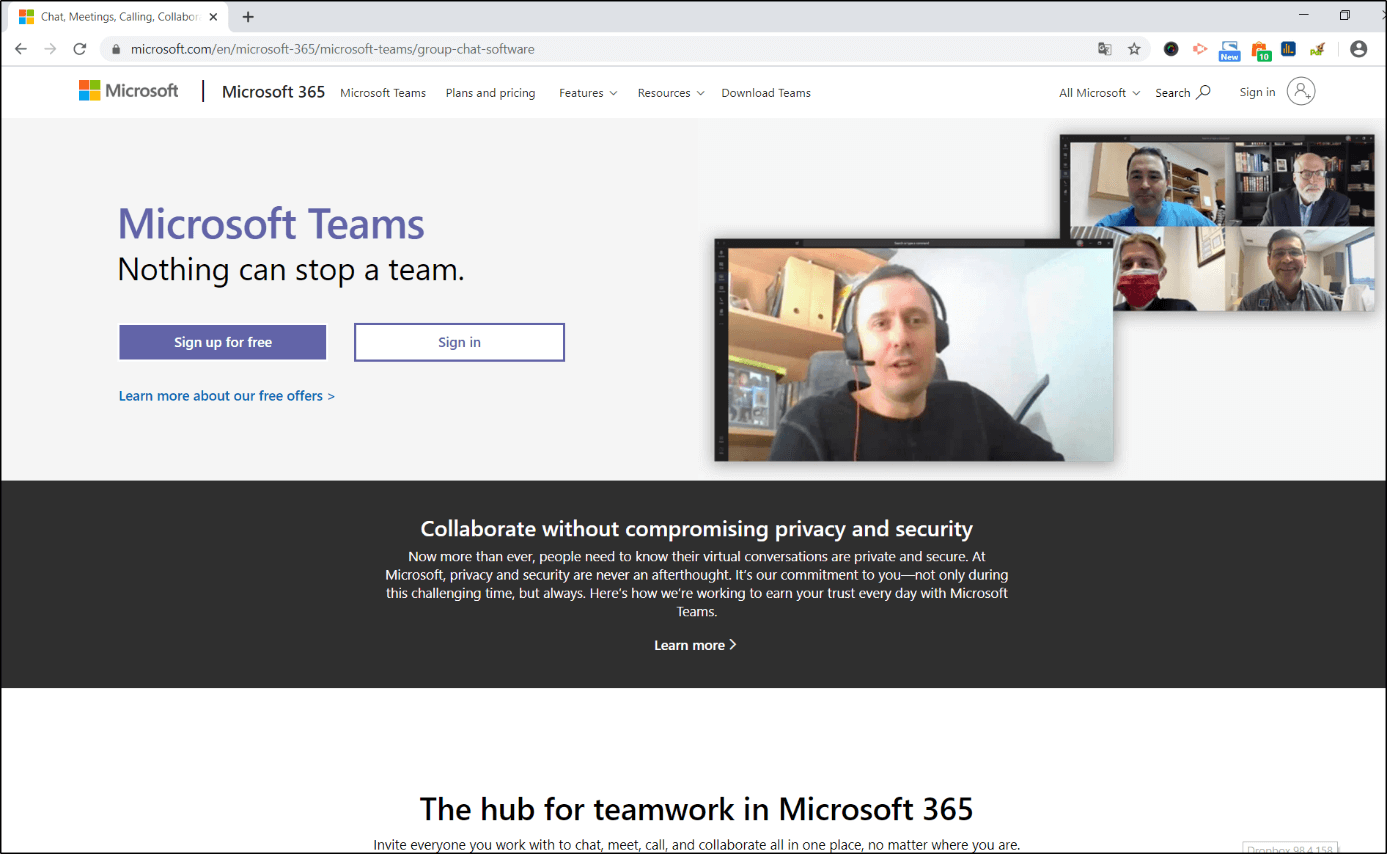Click the padlock site security icon
The image size is (1387, 854).
[116, 49]
